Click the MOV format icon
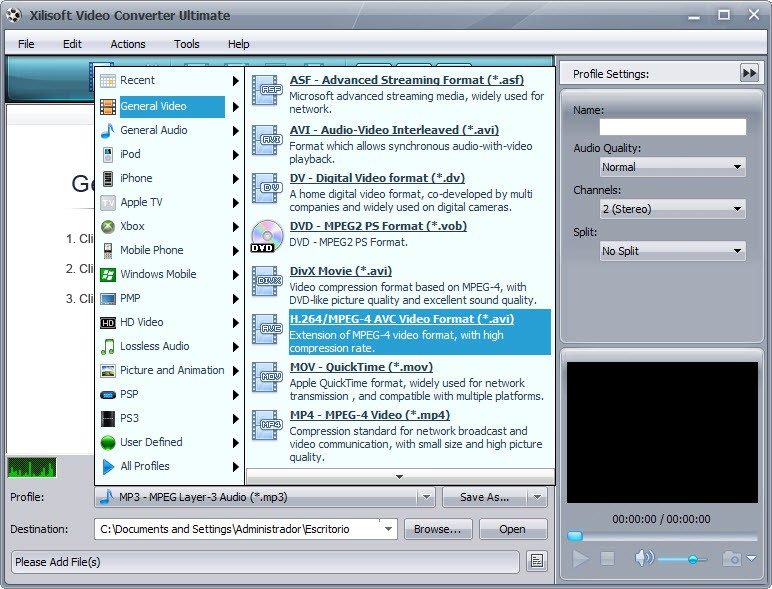Image resolution: width=772 pixels, height=589 pixels. 267,377
